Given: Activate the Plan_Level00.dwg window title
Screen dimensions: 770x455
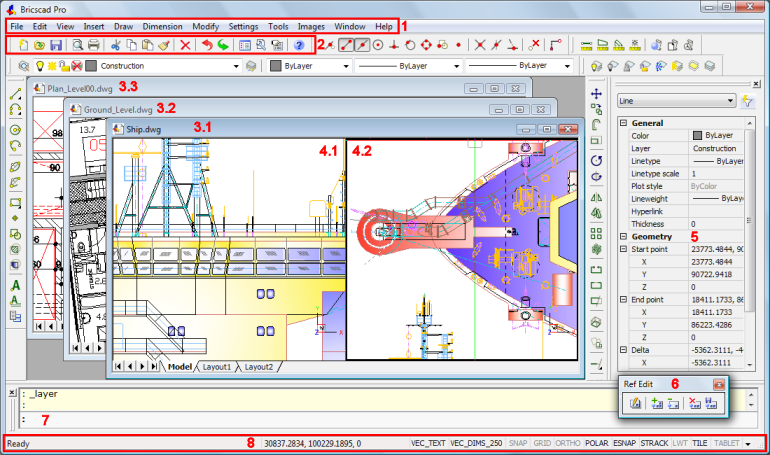Looking at the screenshot, I should click(80, 88).
